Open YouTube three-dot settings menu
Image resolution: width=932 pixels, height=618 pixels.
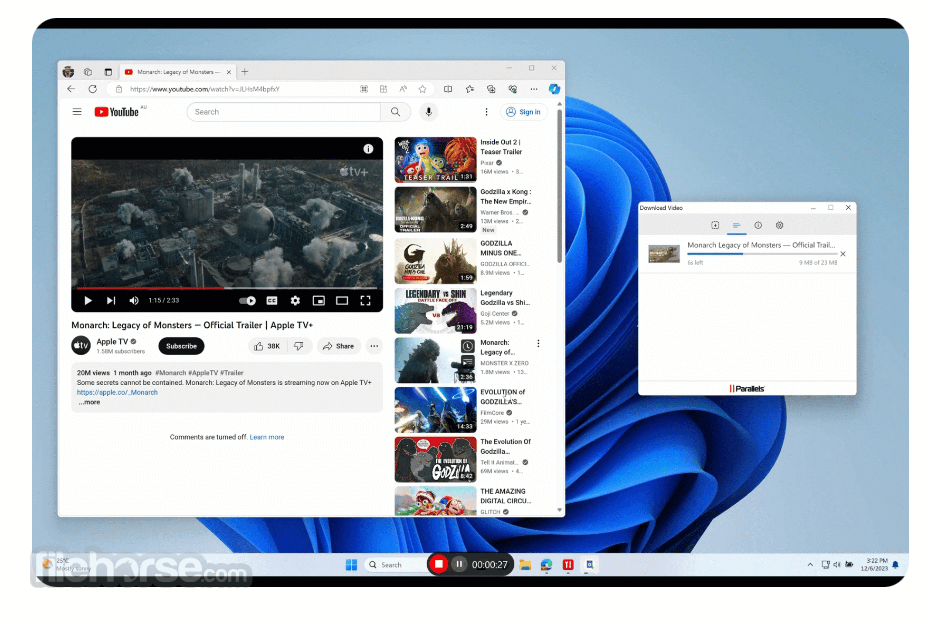(486, 112)
